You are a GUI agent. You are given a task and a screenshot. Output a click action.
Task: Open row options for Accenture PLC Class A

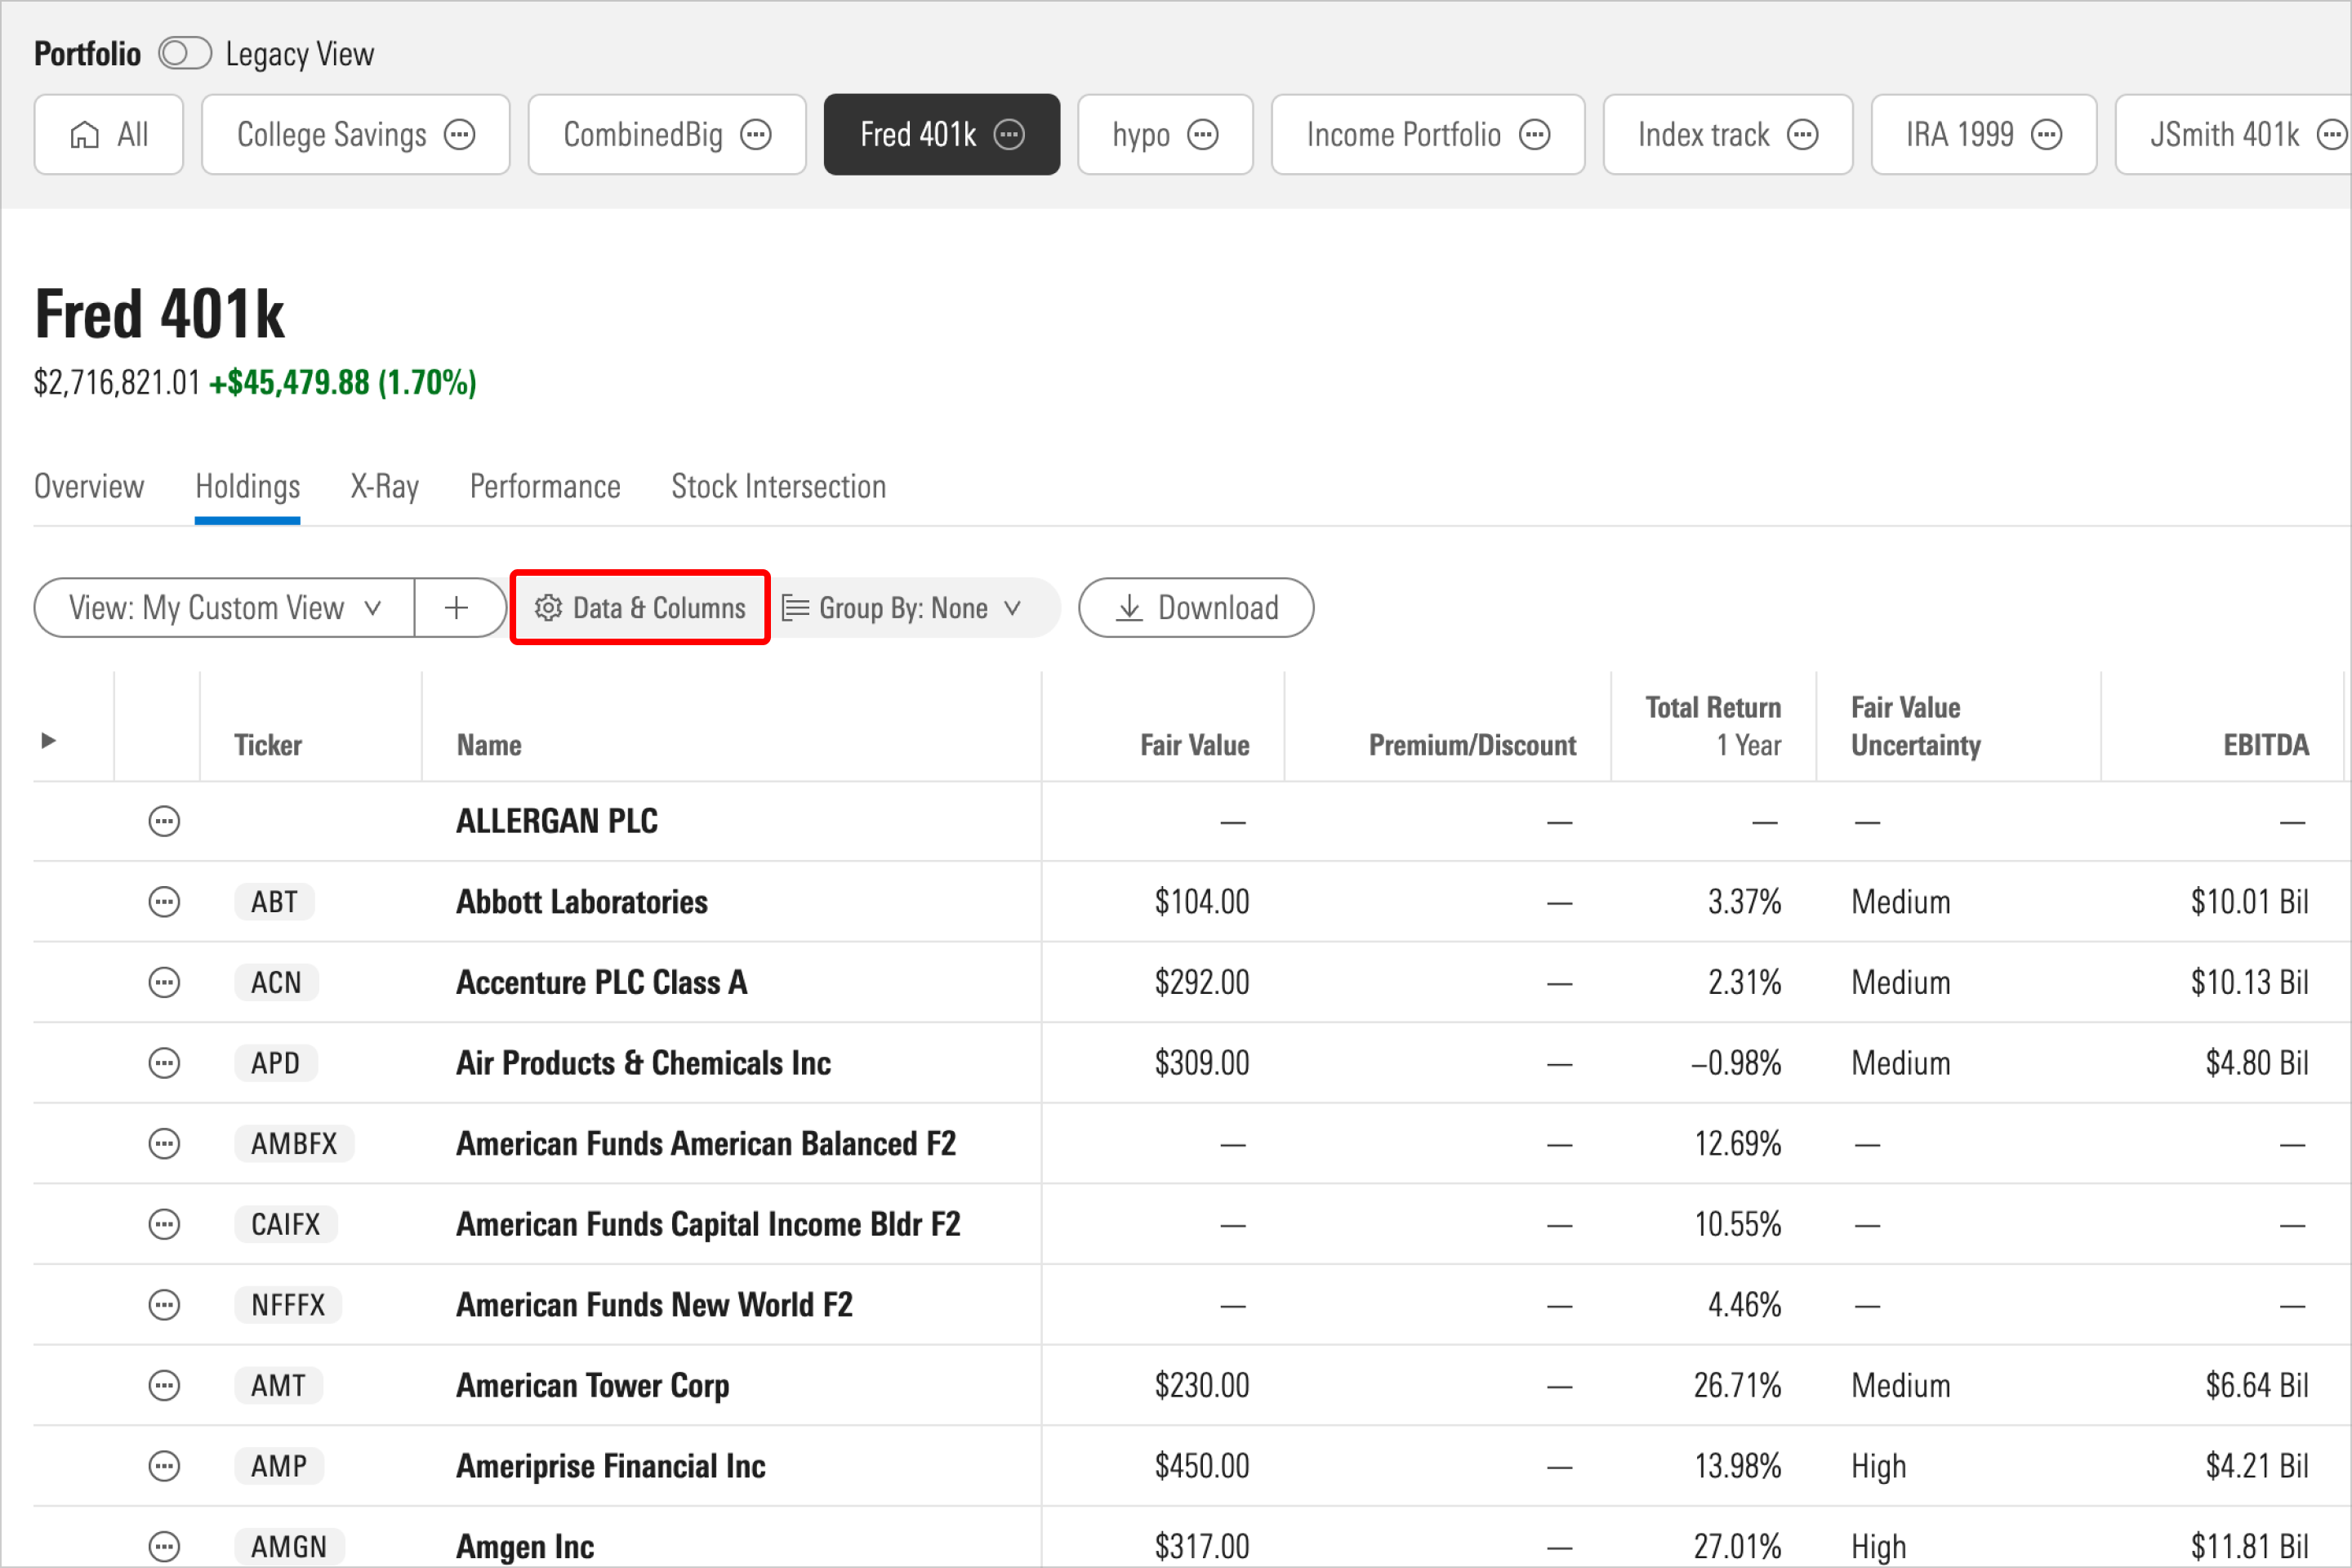164,983
